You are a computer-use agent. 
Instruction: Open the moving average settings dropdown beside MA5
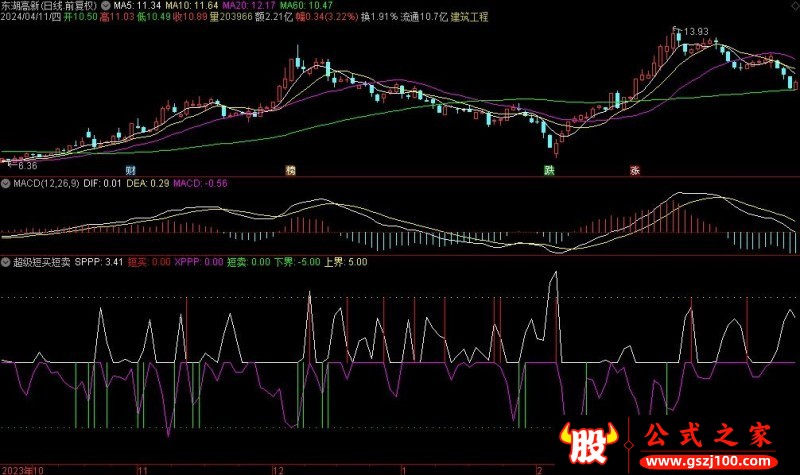(106, 6)
